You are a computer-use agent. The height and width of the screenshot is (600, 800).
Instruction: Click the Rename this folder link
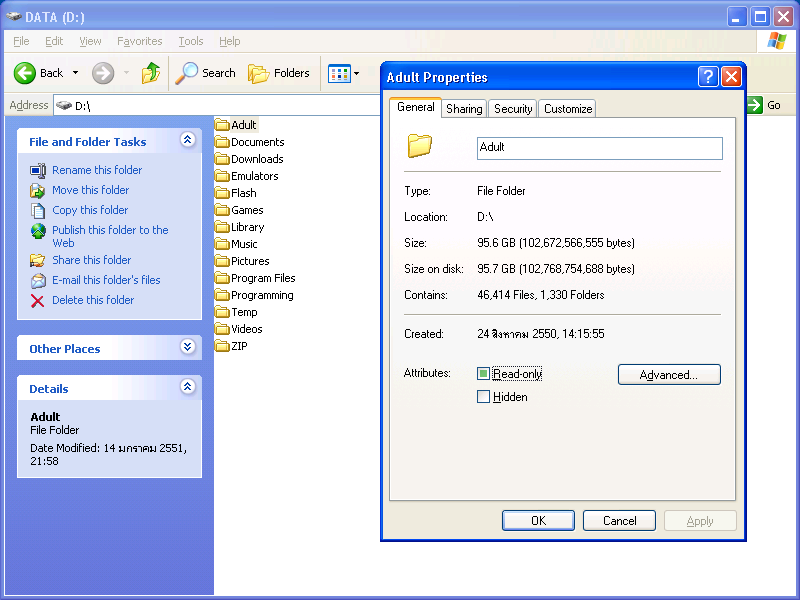pos(97,170)
